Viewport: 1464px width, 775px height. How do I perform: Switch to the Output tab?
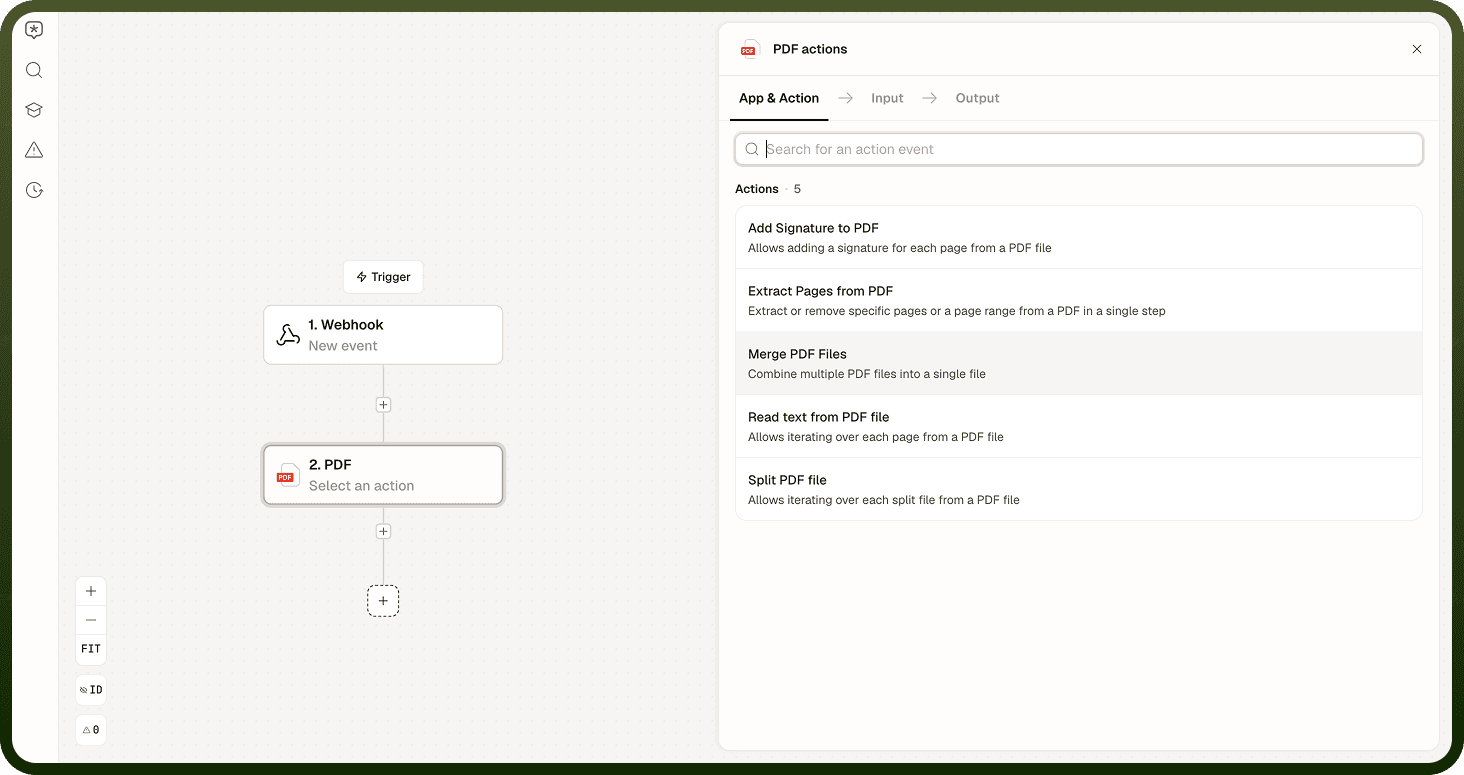click(977, 98)
